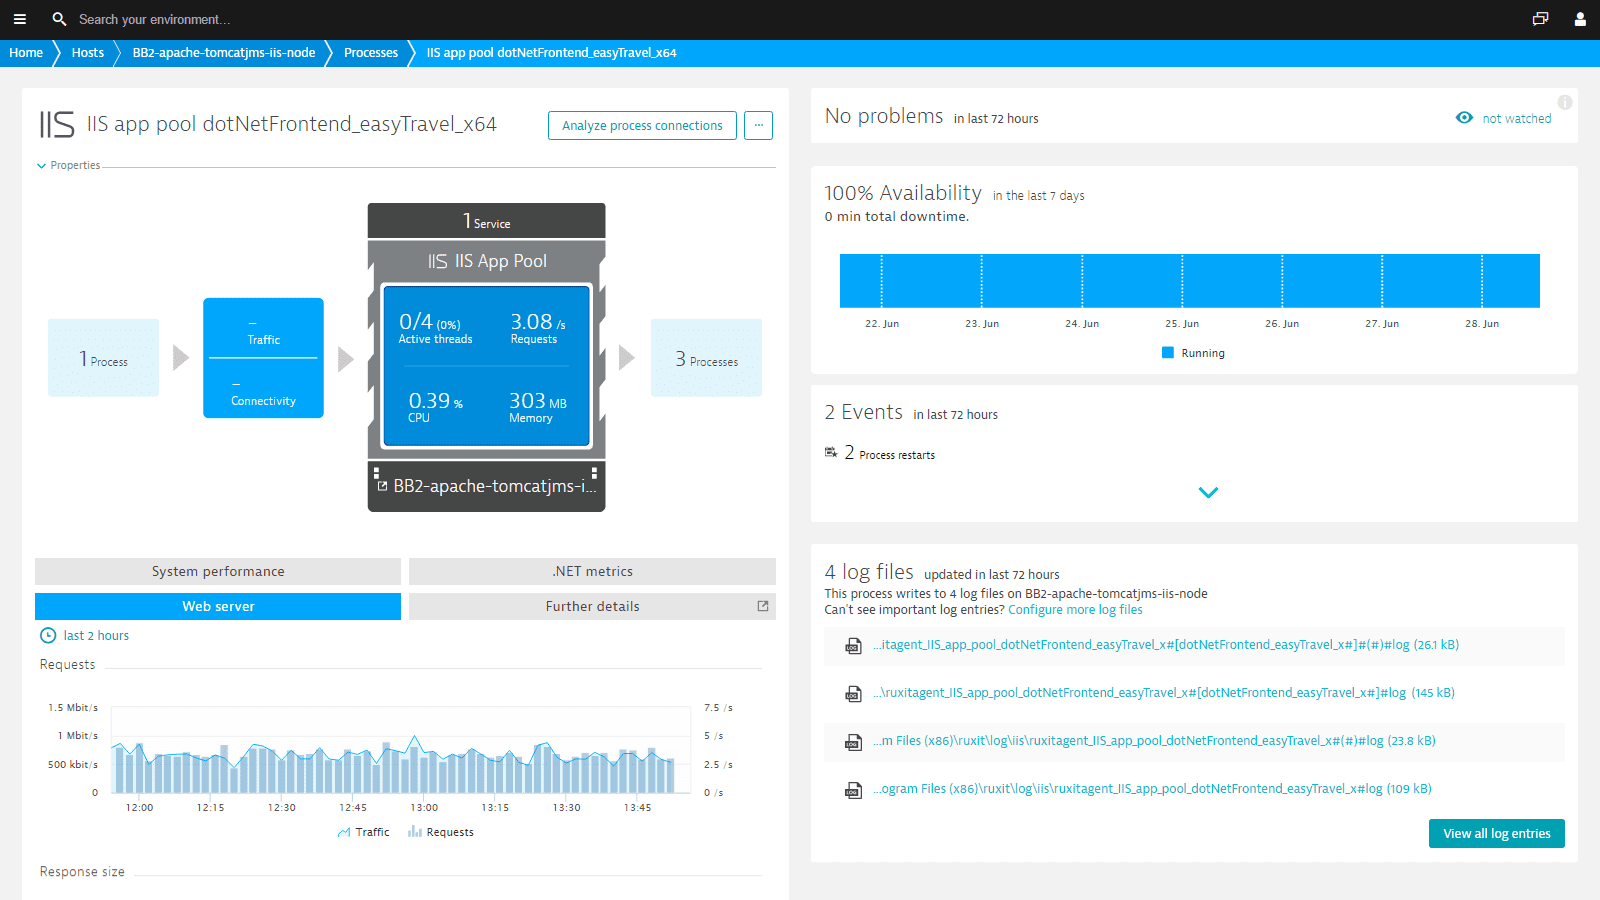The height and width of the screenshot is (900, 1600).
Task: Click the search magnifier icon
Action: (59, 19)
